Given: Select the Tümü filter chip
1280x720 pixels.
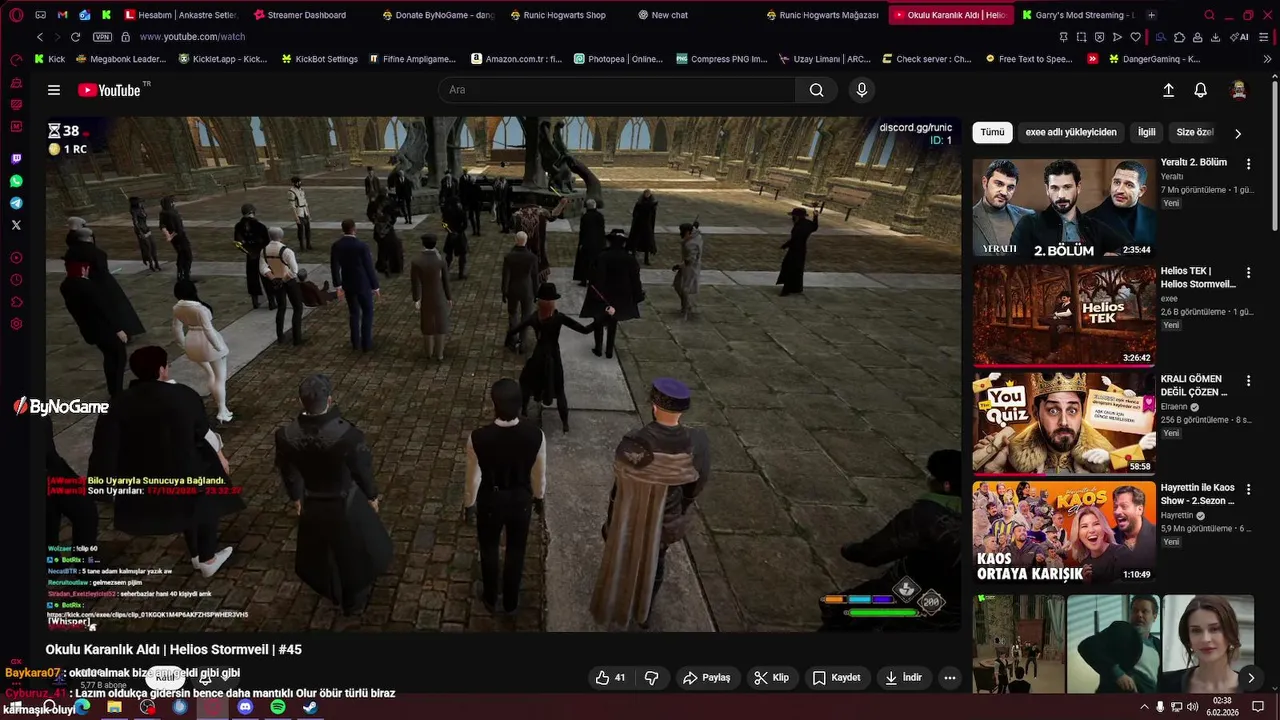Looking at the screenshot, I should (992, 132).
